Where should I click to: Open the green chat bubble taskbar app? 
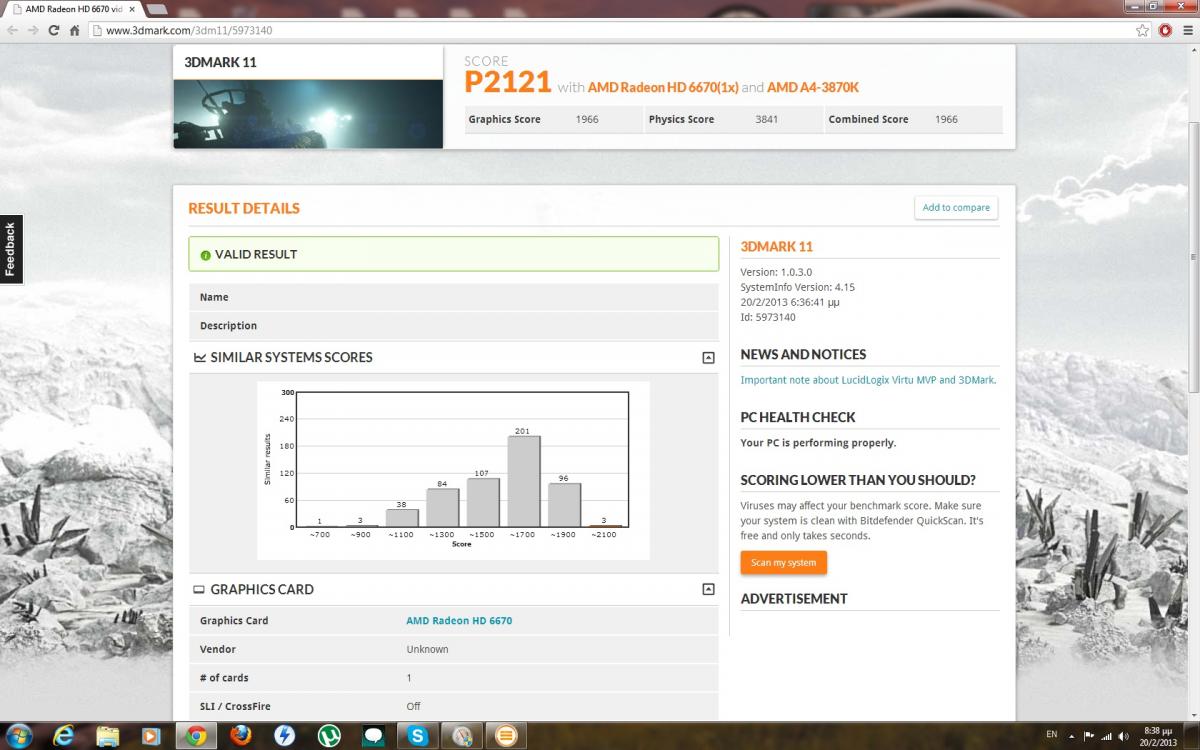(x=373, y=735)
